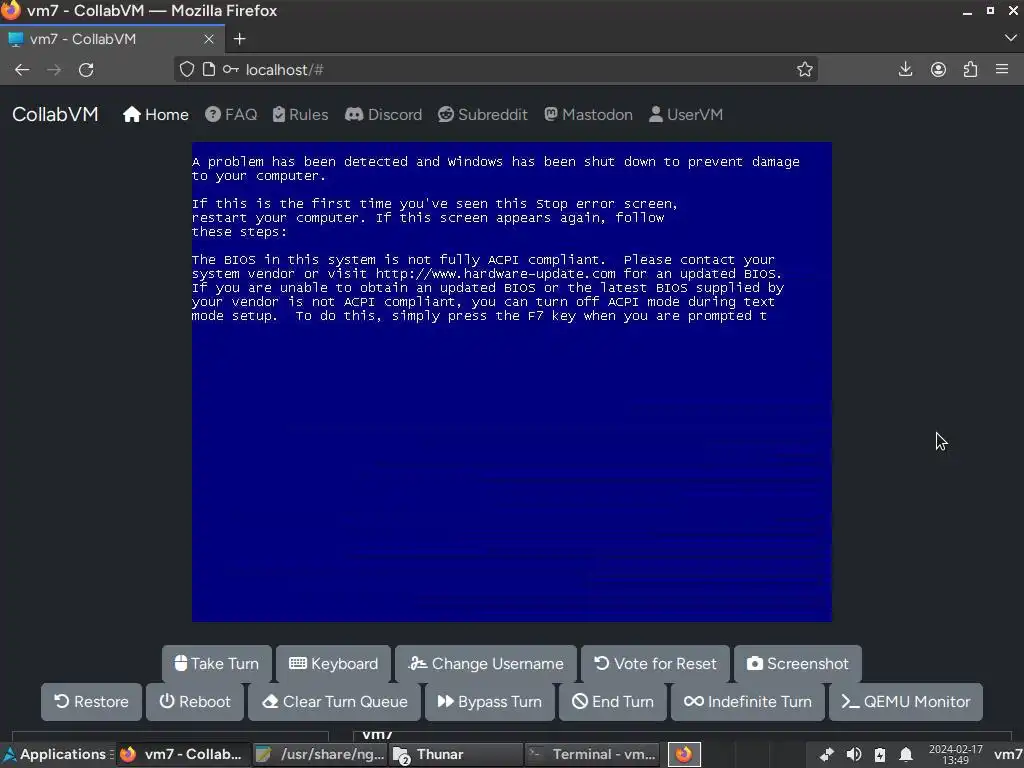Open the Applications menu in taskbar
This screenshot has width=1024, height=768.
55,754
